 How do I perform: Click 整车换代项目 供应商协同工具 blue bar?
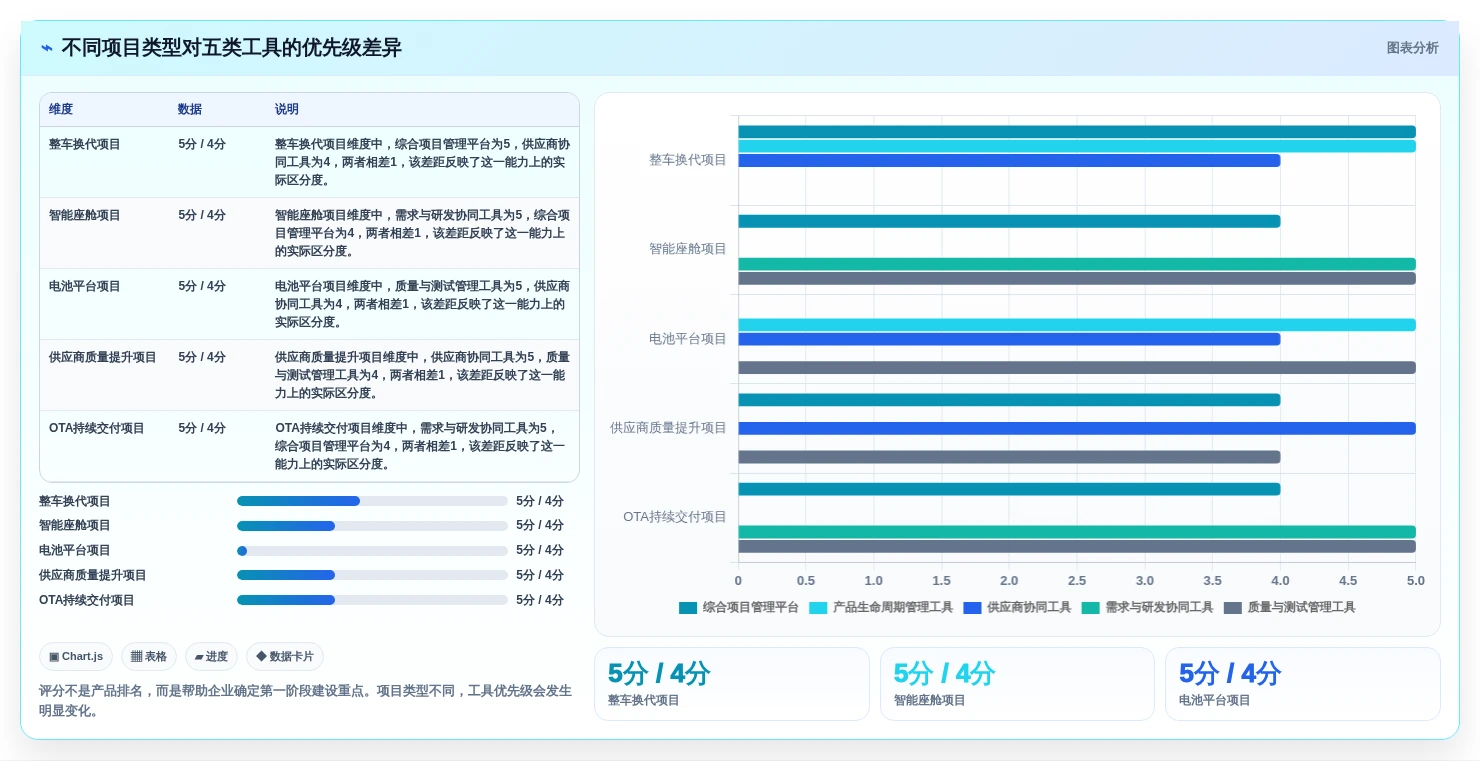pos(1009,160)
